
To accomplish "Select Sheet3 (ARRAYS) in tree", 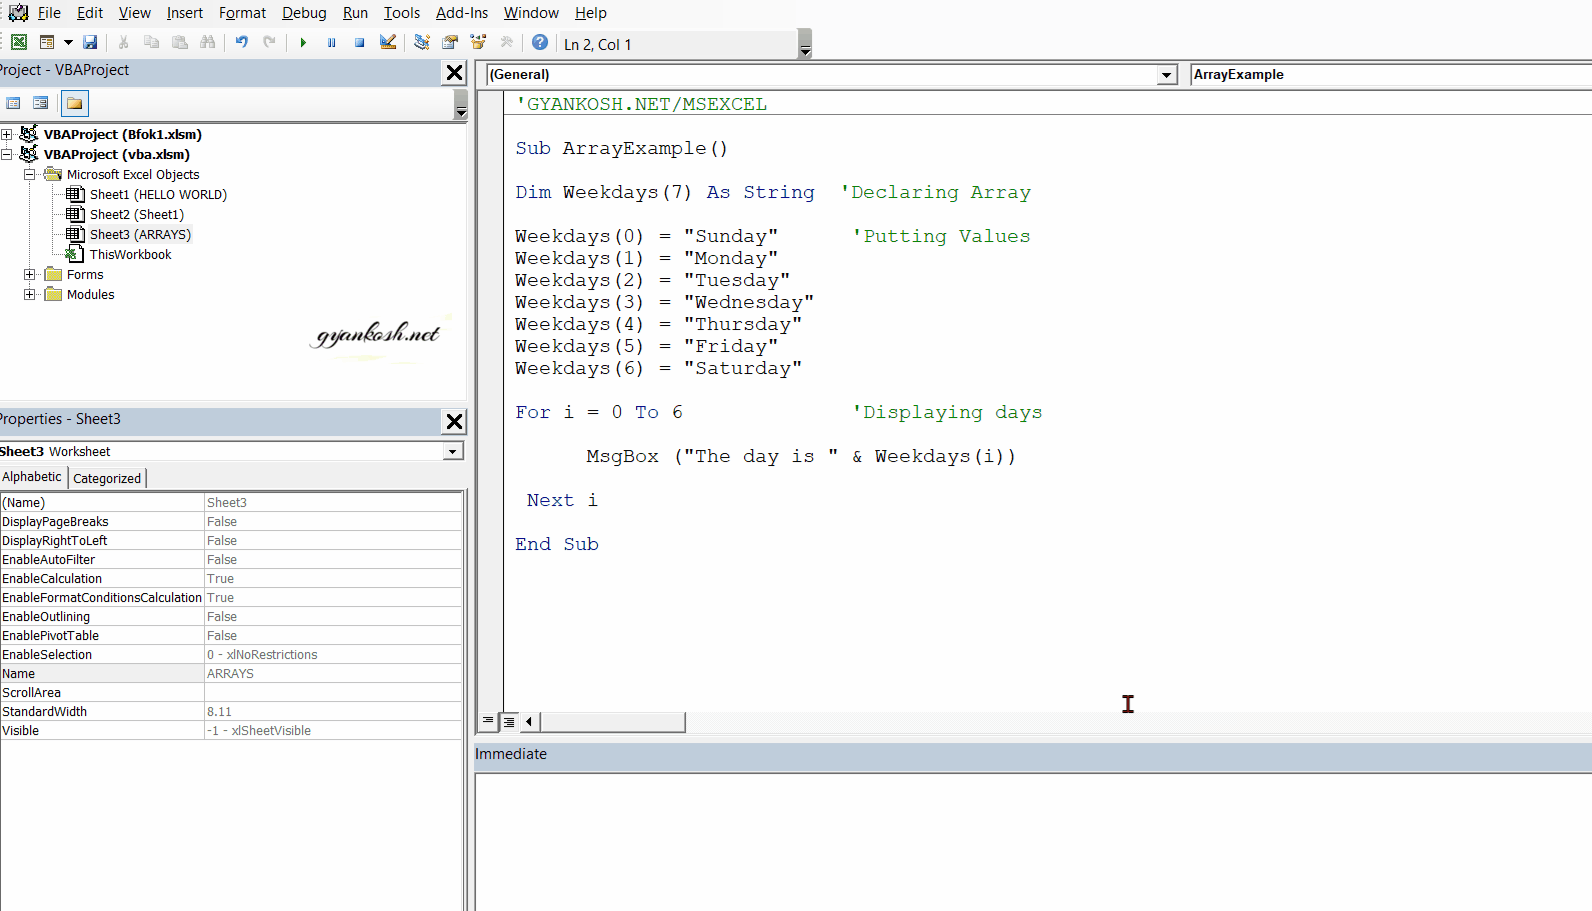I will [140, 234].
